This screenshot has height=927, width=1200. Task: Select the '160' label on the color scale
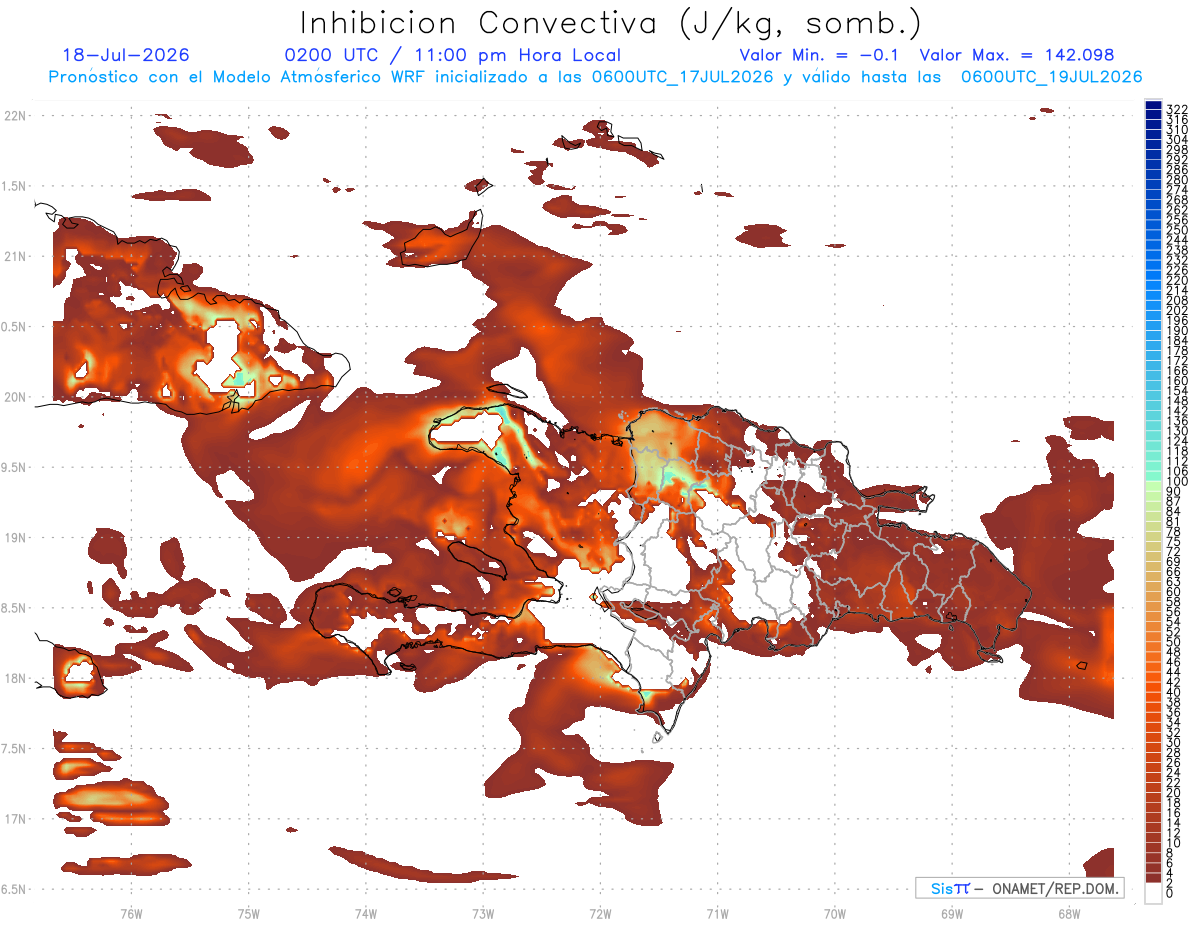1177,381
